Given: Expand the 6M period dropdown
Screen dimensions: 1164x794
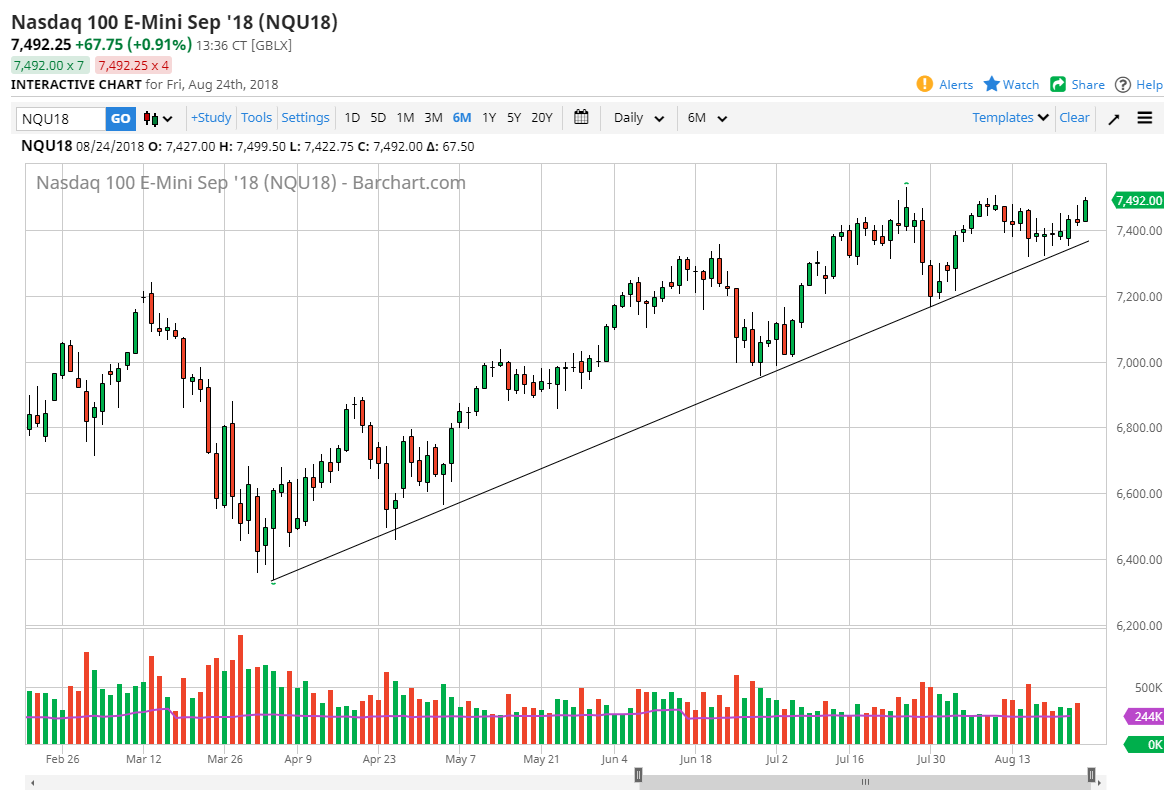Looking at the screenshot, I should [x=707, y=117].
